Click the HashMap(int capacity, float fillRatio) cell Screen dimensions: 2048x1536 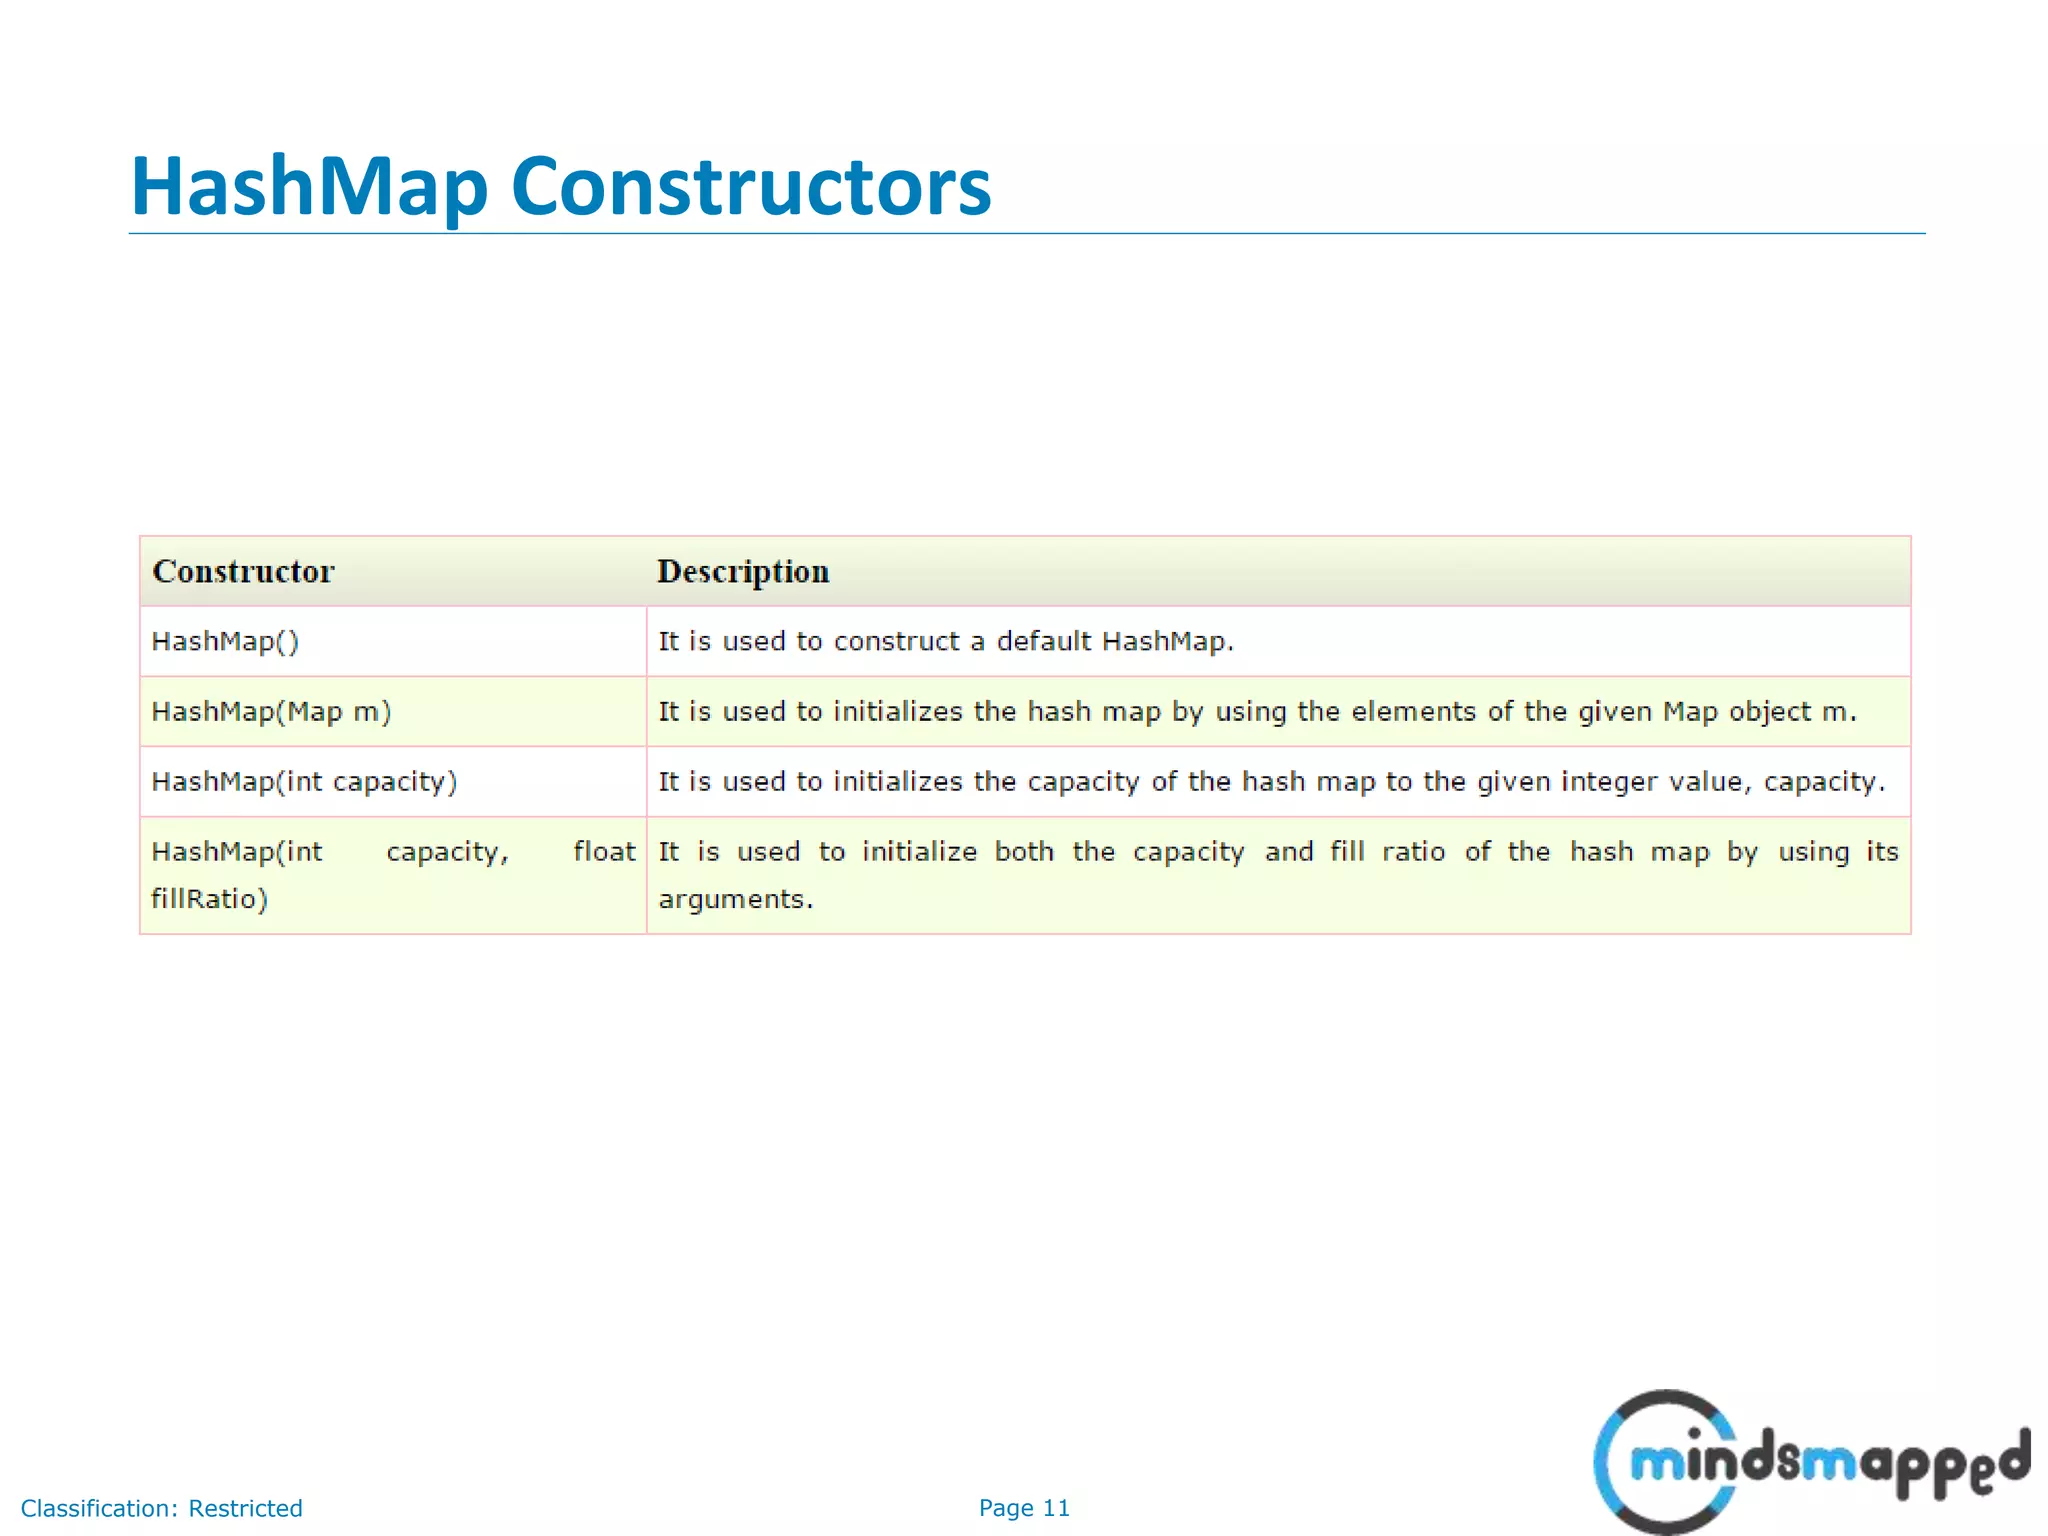click(x=393, y=875)
